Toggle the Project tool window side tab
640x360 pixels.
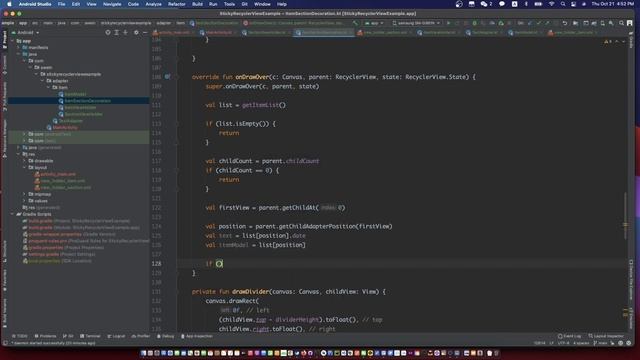(4, 40)
